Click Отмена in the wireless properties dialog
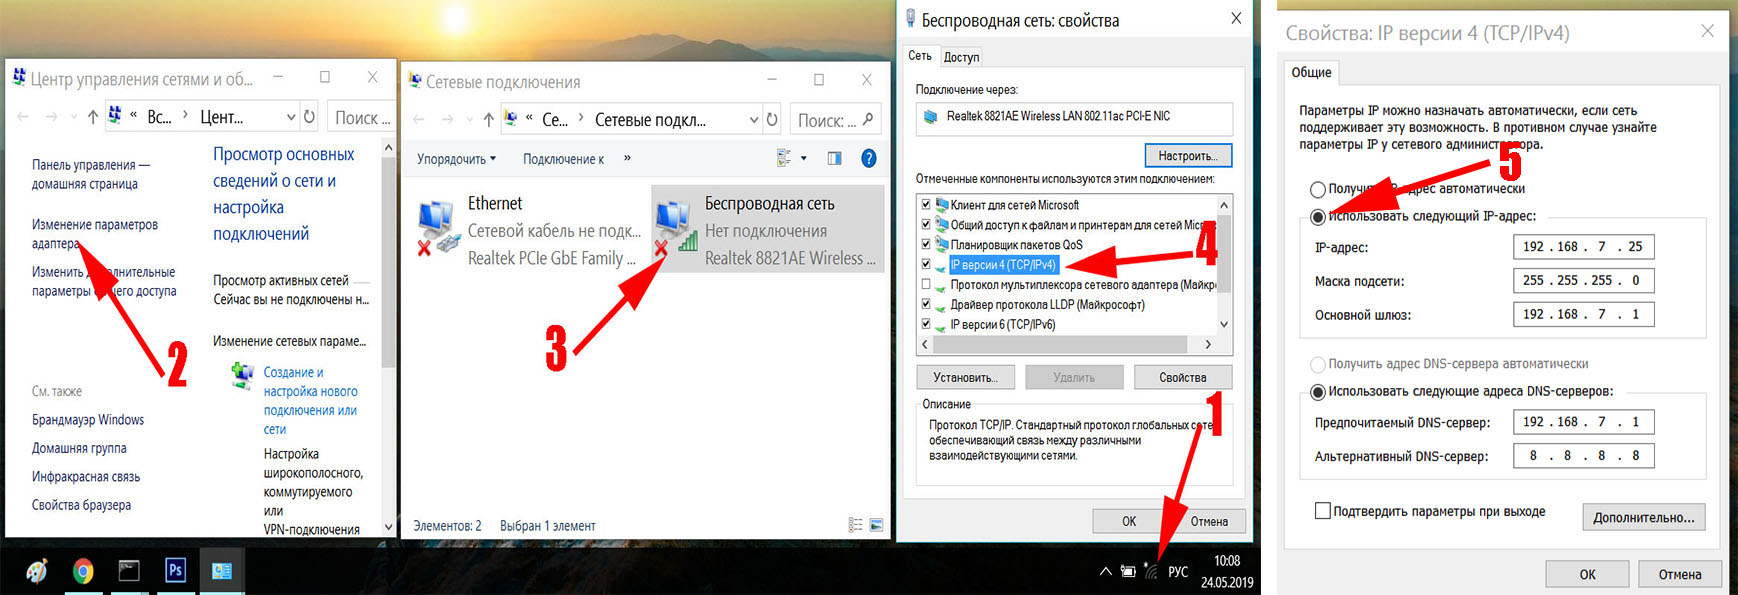 [x=1209, y=521]
